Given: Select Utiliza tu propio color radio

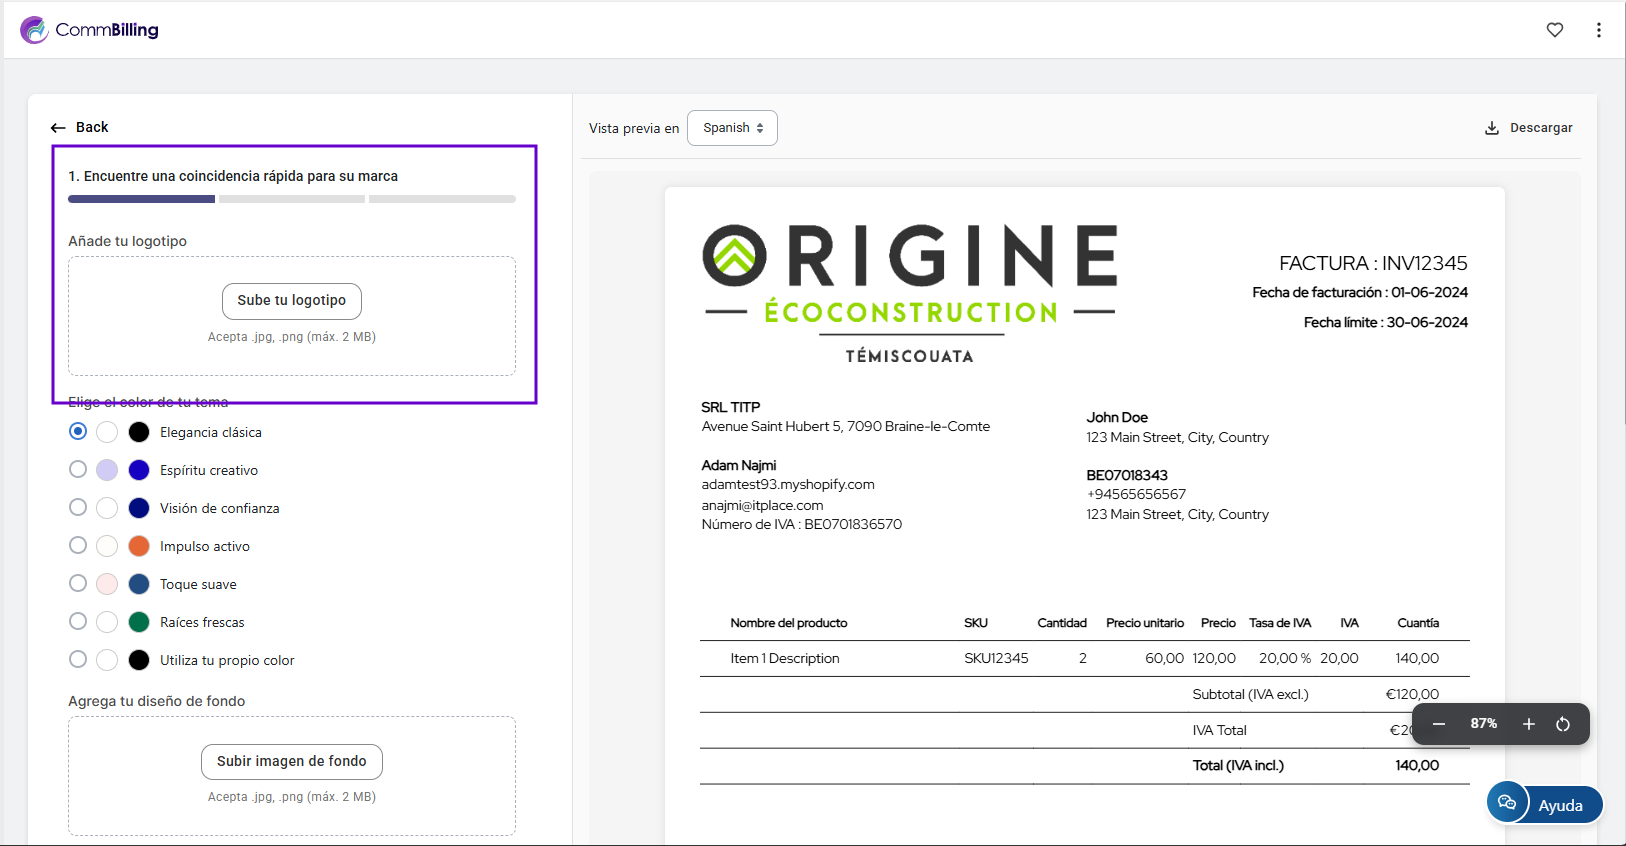Looking at the screenshot, I should click(x=78, y=660).
